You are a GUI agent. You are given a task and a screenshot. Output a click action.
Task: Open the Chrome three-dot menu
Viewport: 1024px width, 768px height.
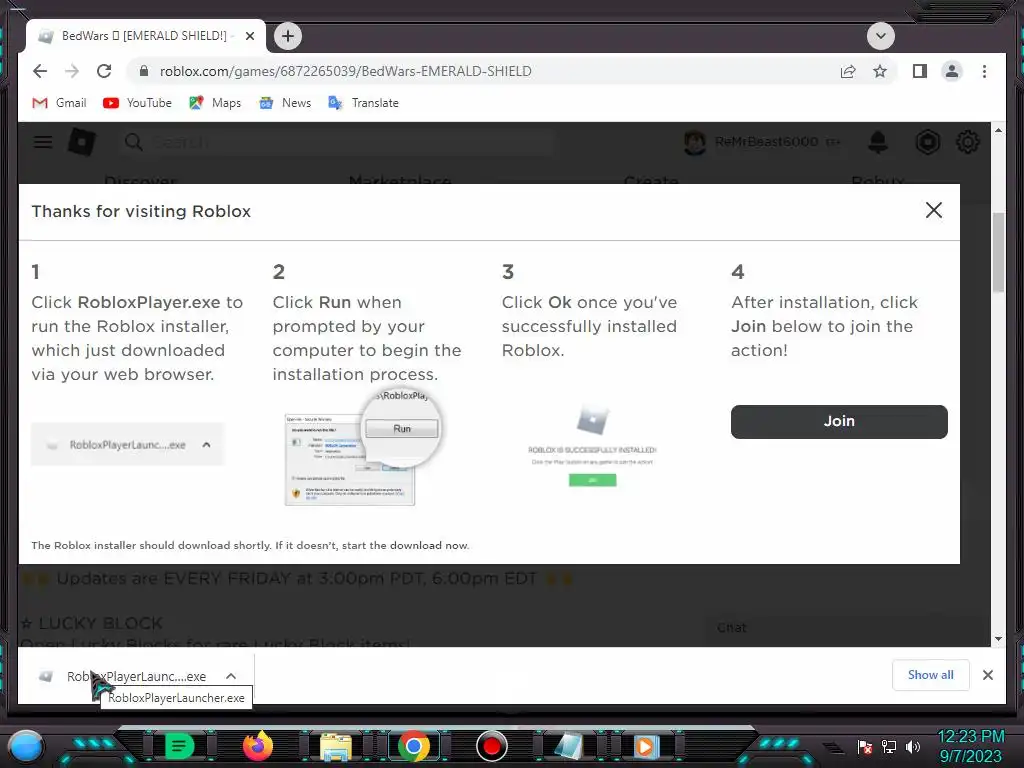(984, 71)
